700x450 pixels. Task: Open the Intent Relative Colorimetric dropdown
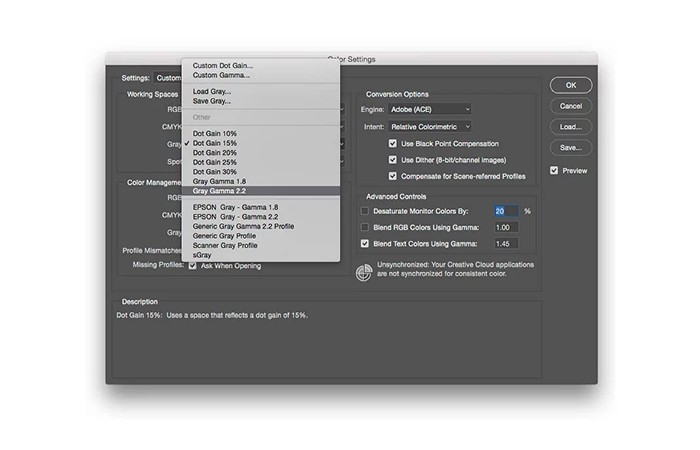(429, 127)
